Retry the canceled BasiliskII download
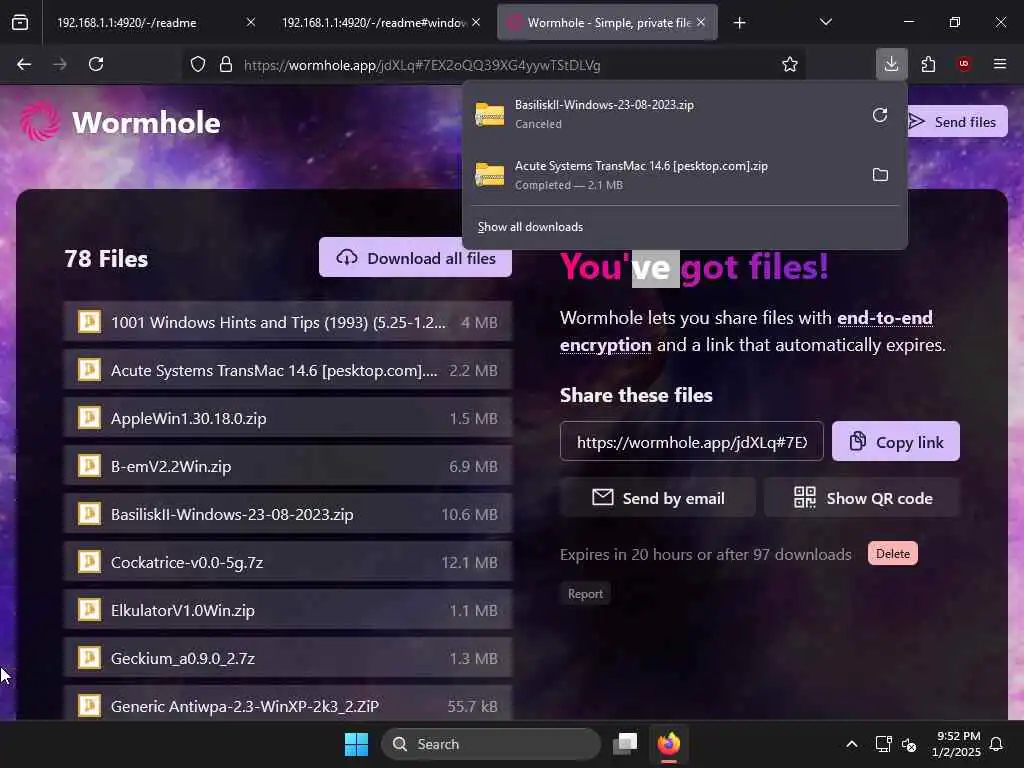Image resolution: width=1024 pixels, height=768 pixels. 880,115
